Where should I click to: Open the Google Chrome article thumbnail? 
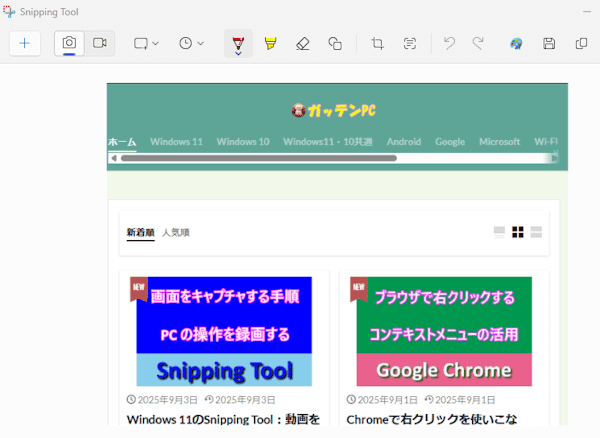tap(444, 332)
